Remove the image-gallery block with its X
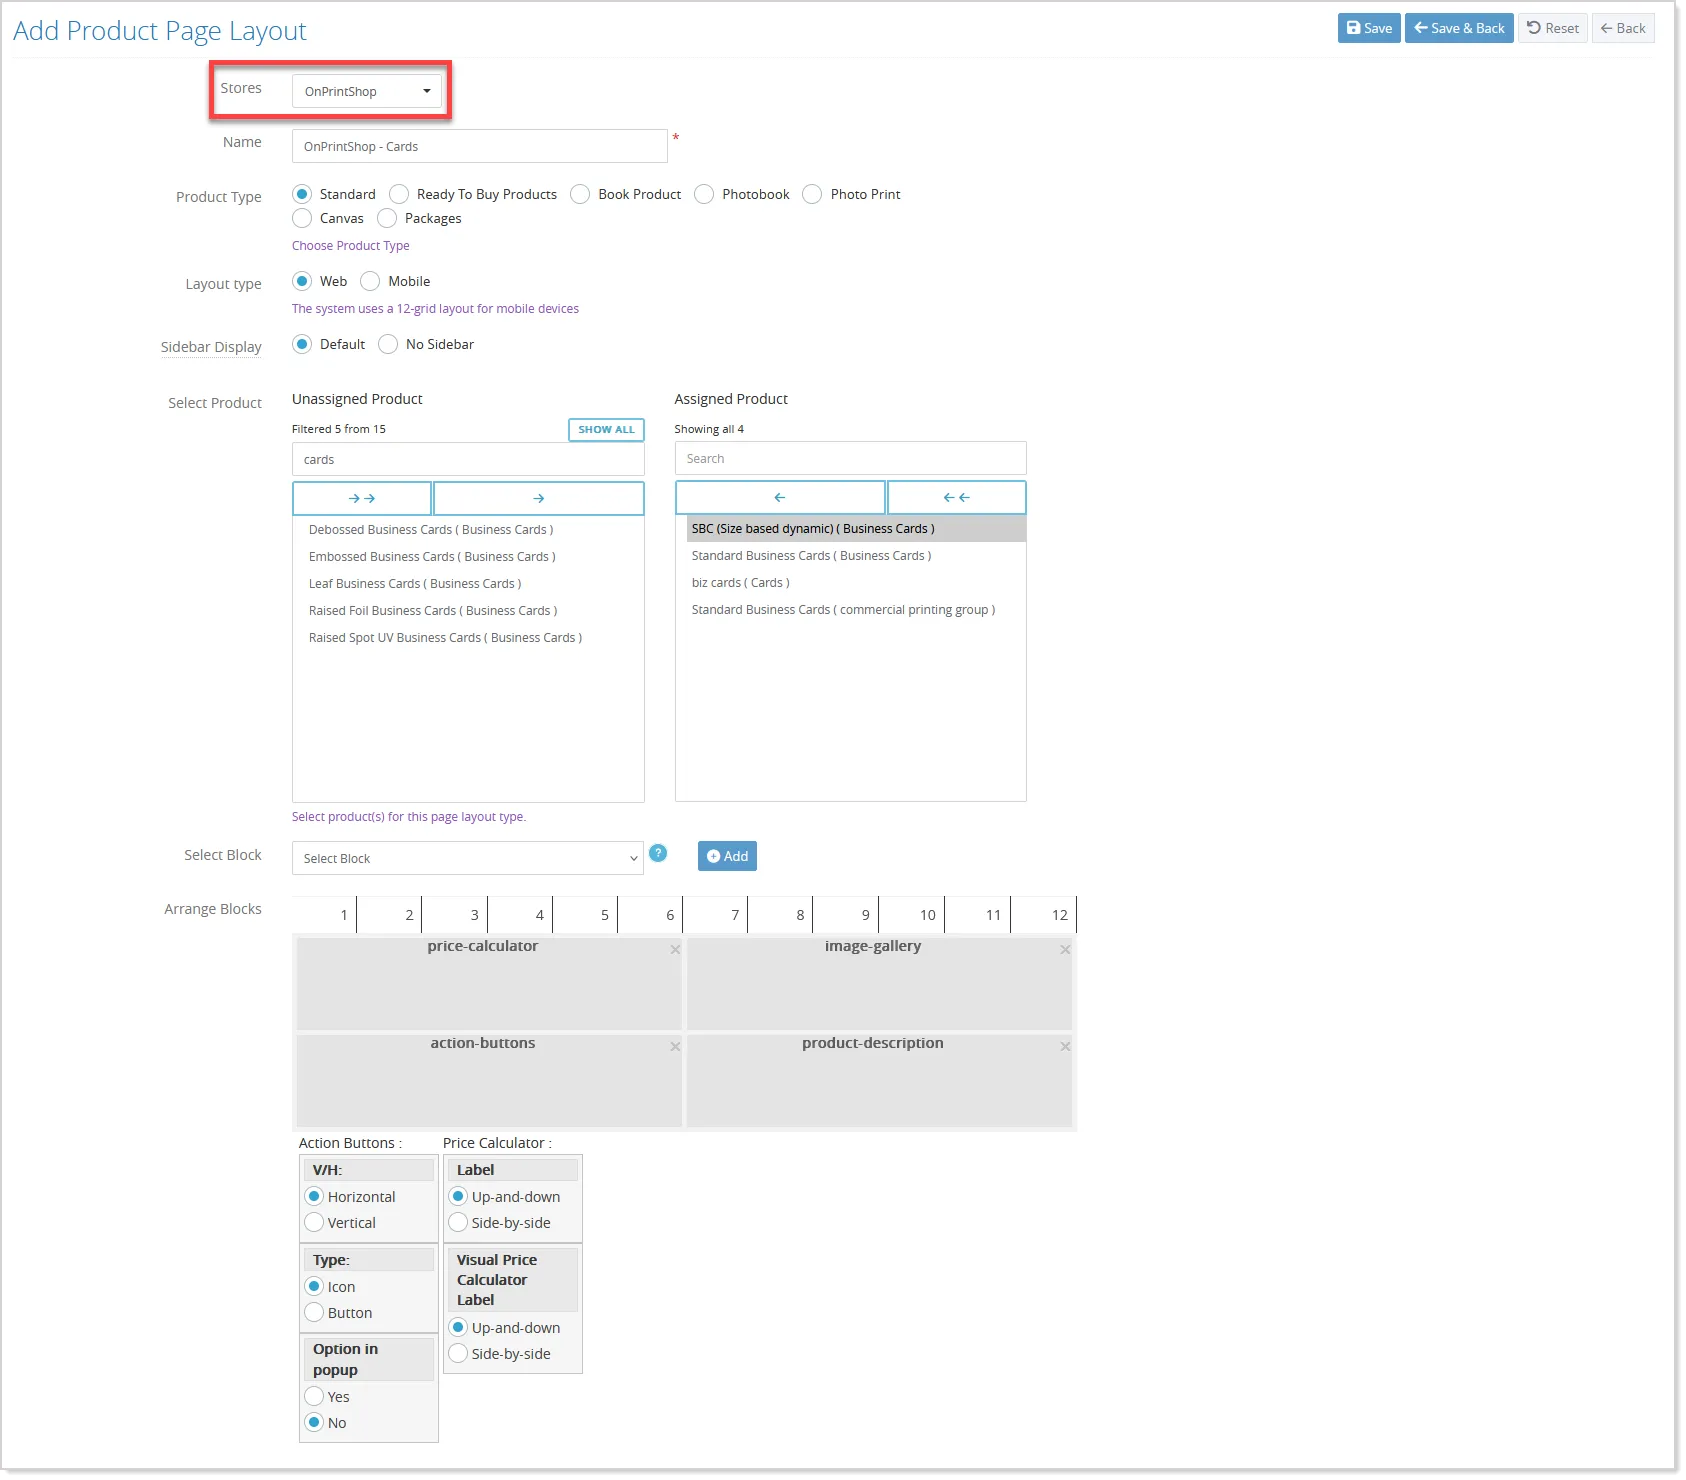 pyautogui.click(x=1065, y=949)
